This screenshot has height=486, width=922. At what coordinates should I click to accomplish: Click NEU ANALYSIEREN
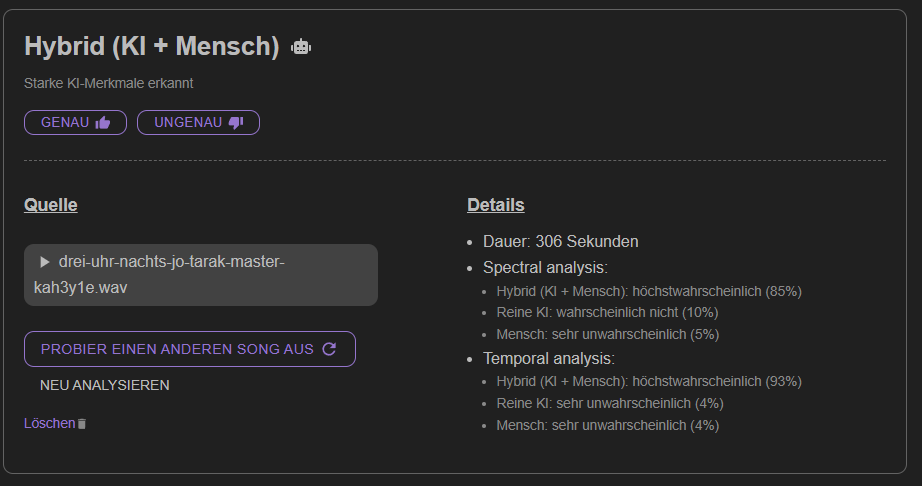click(x=105, y=385)
